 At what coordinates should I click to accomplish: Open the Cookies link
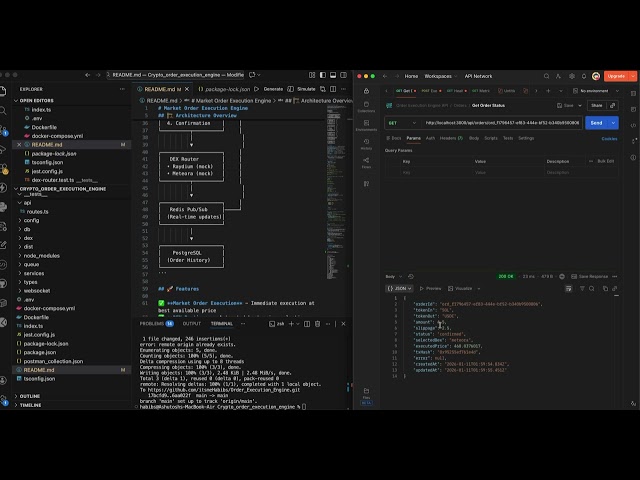[x=609, y=139]
